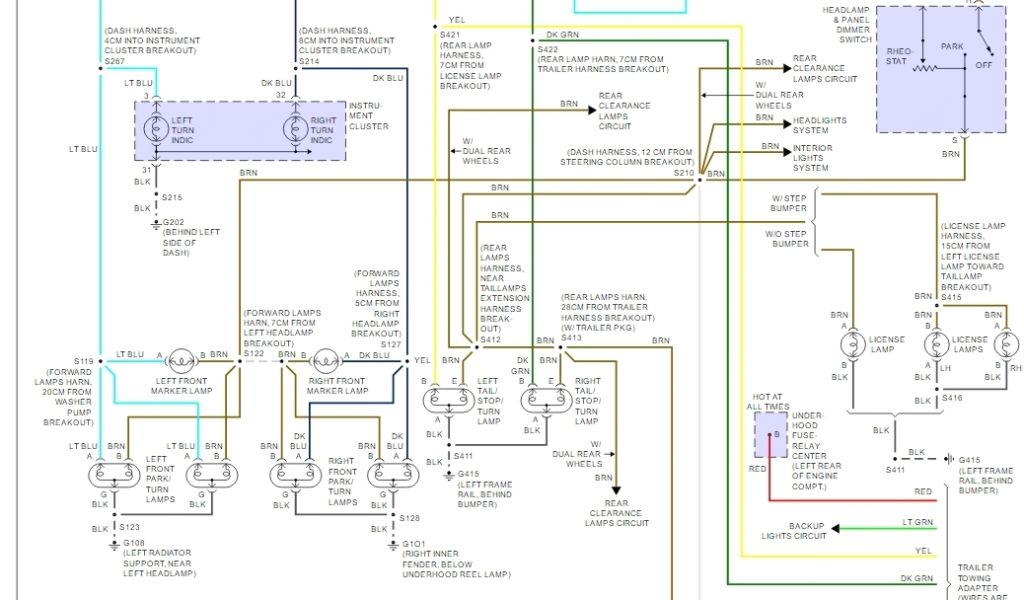1024x600 pixels.
Task: Click the S413 splice label
Action: pos(571,338)
